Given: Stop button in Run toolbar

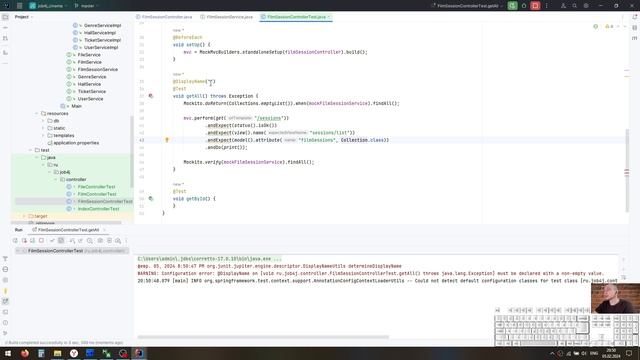Looking at the screenshot, I should pyautogui.click(x=41, y=241).
